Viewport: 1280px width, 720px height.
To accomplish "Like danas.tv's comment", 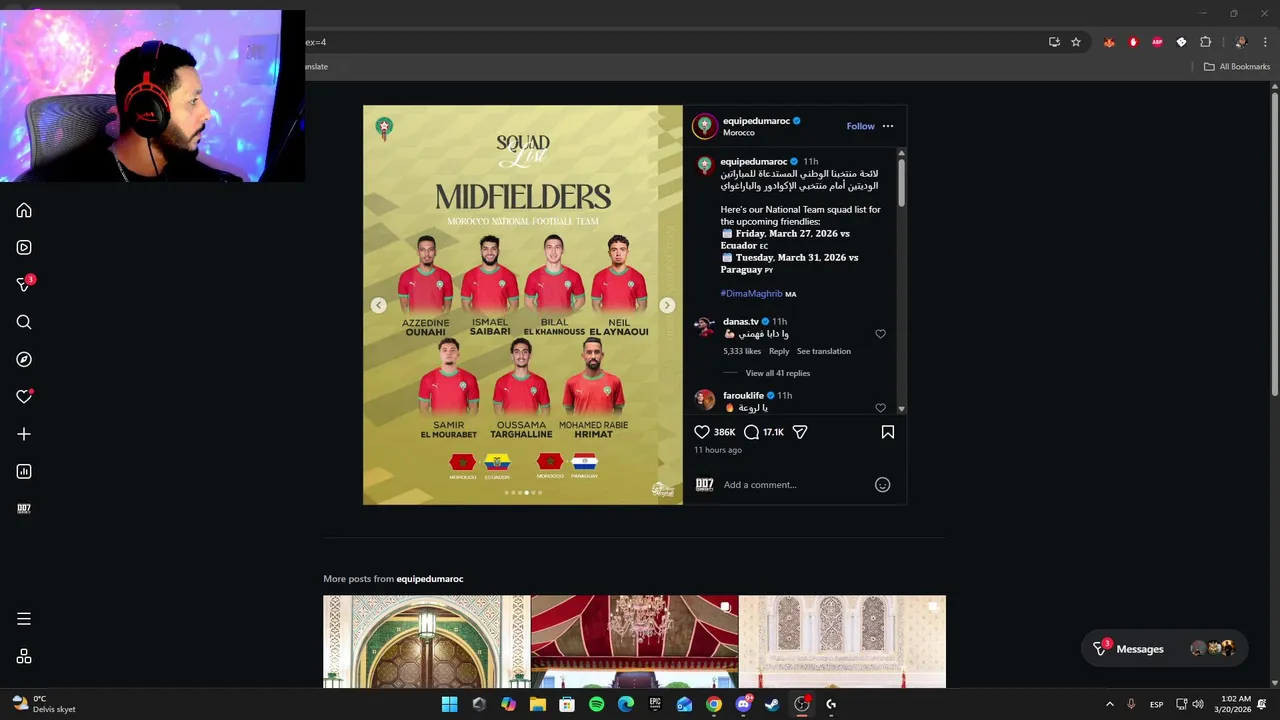I will tap(880, 334).
